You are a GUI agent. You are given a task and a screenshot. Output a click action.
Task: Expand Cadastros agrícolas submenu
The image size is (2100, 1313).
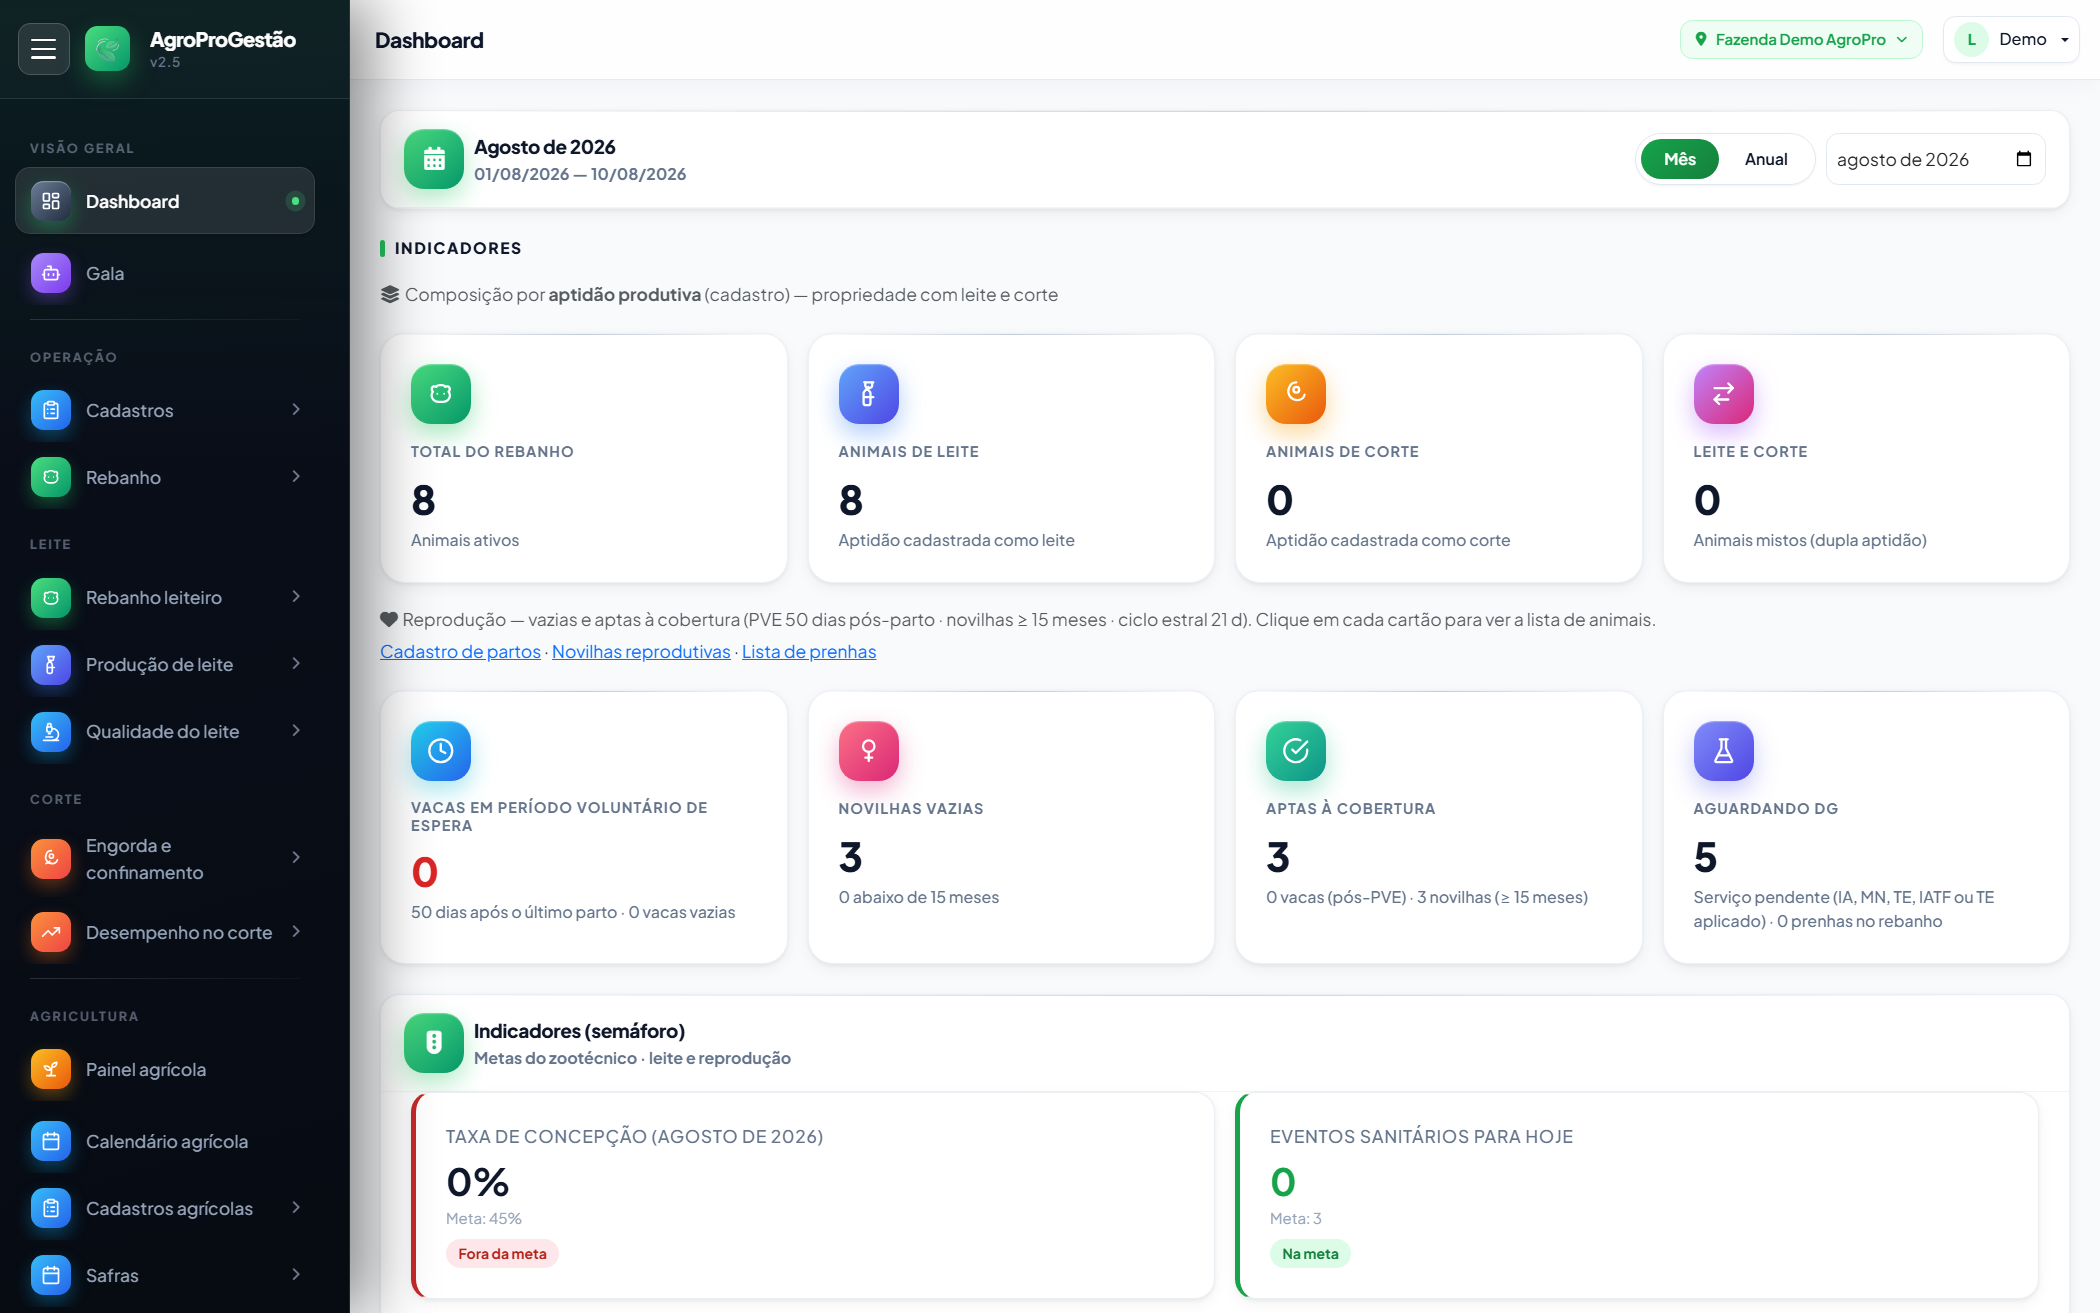point(165,1208)
